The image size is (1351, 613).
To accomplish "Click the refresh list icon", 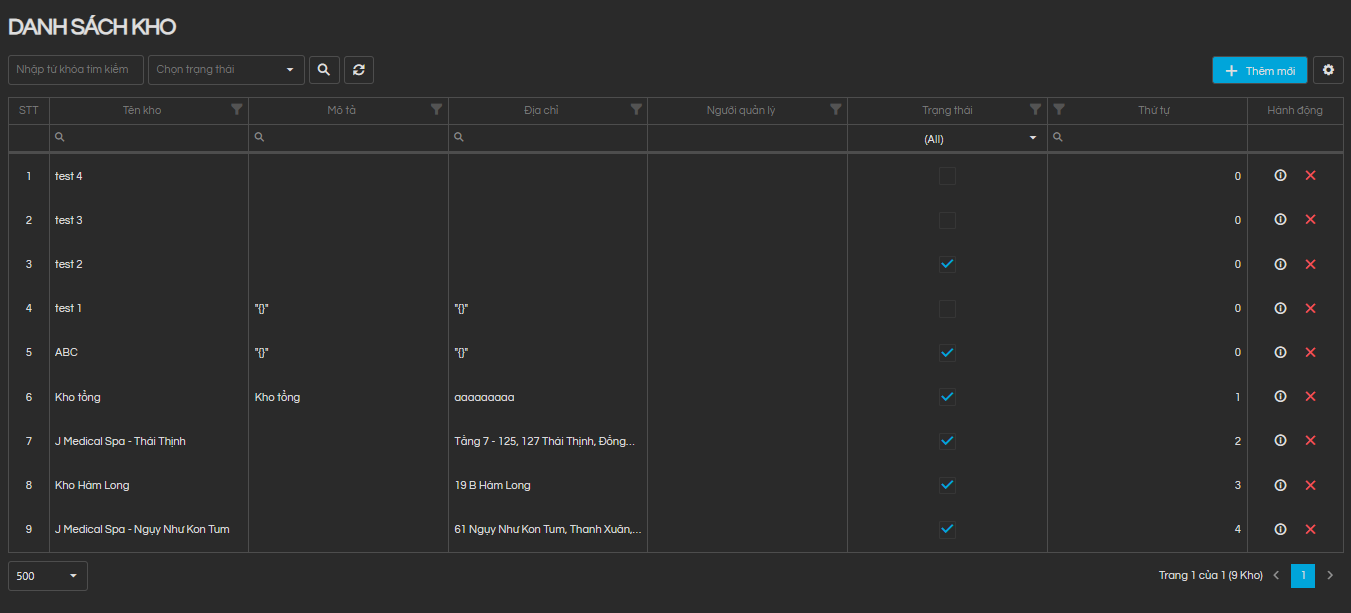I will pos(358,70).
